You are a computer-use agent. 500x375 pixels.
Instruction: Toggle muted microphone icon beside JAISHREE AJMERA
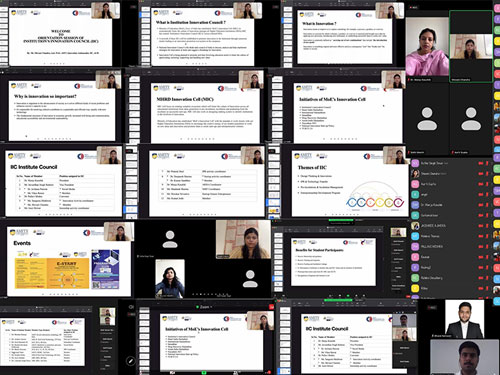pos(487,226)
